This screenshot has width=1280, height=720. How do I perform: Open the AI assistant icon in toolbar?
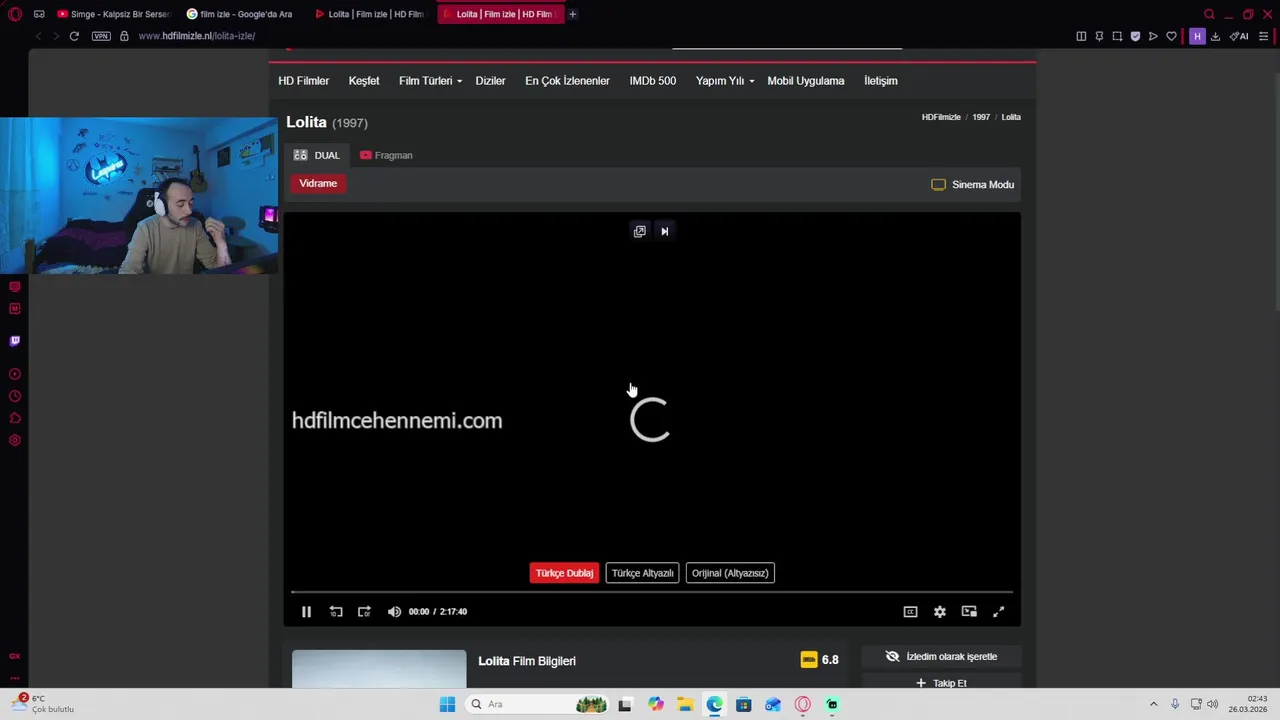[1239, 36]
